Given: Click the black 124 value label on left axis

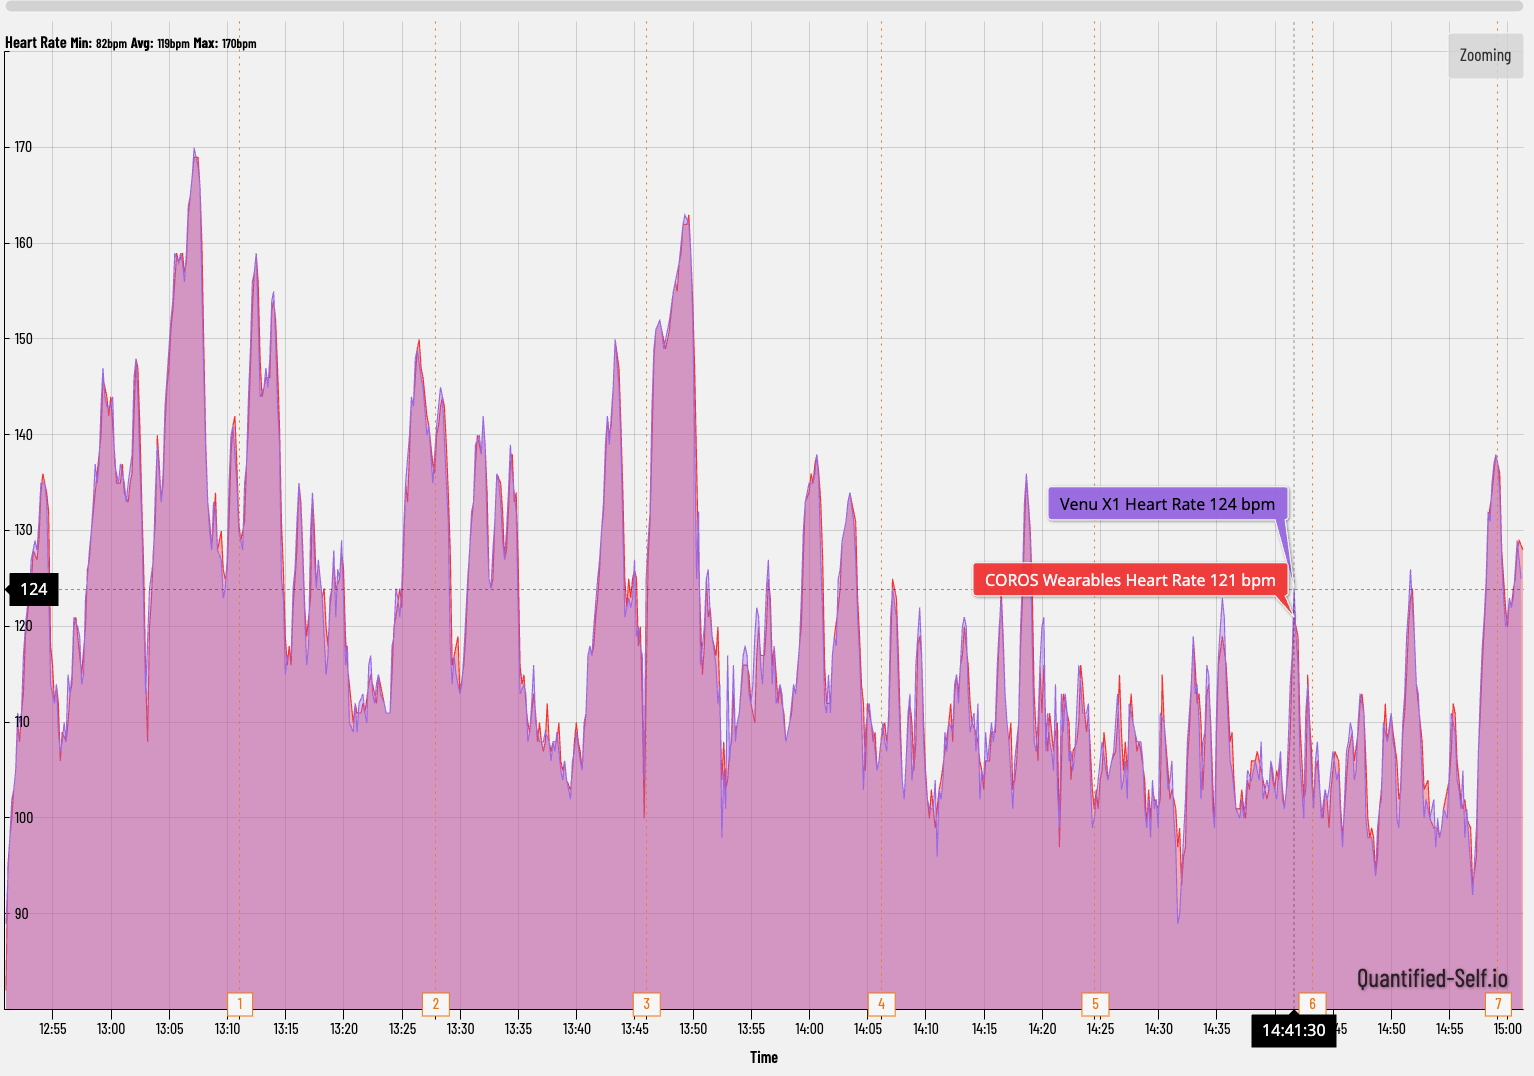Looking at the screenshot, I should [x=33, y=589].
